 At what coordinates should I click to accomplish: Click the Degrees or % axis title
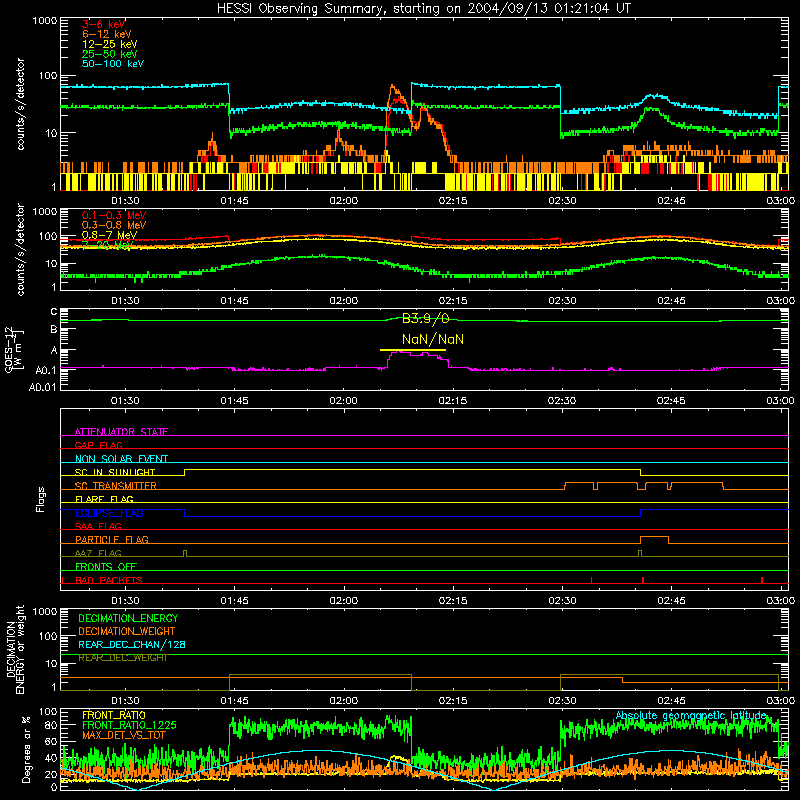coord(26,749)
